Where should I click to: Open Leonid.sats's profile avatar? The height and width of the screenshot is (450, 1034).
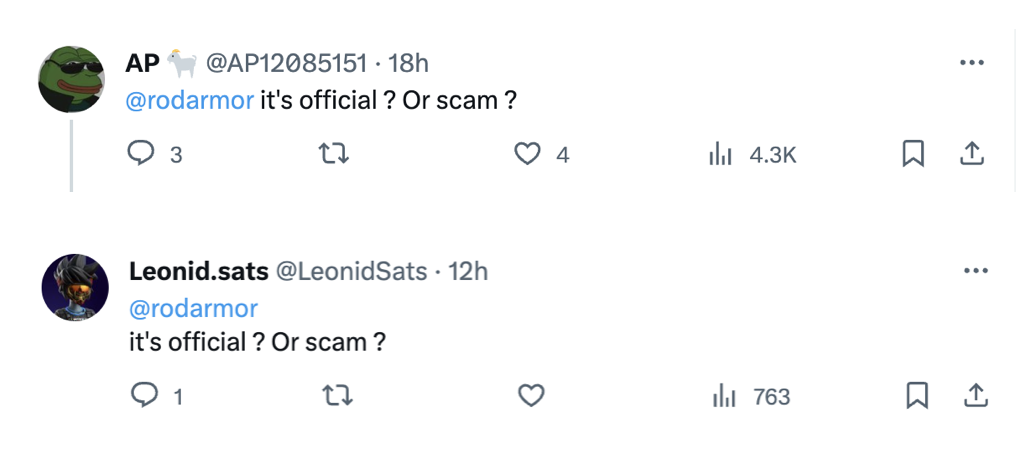75,288
